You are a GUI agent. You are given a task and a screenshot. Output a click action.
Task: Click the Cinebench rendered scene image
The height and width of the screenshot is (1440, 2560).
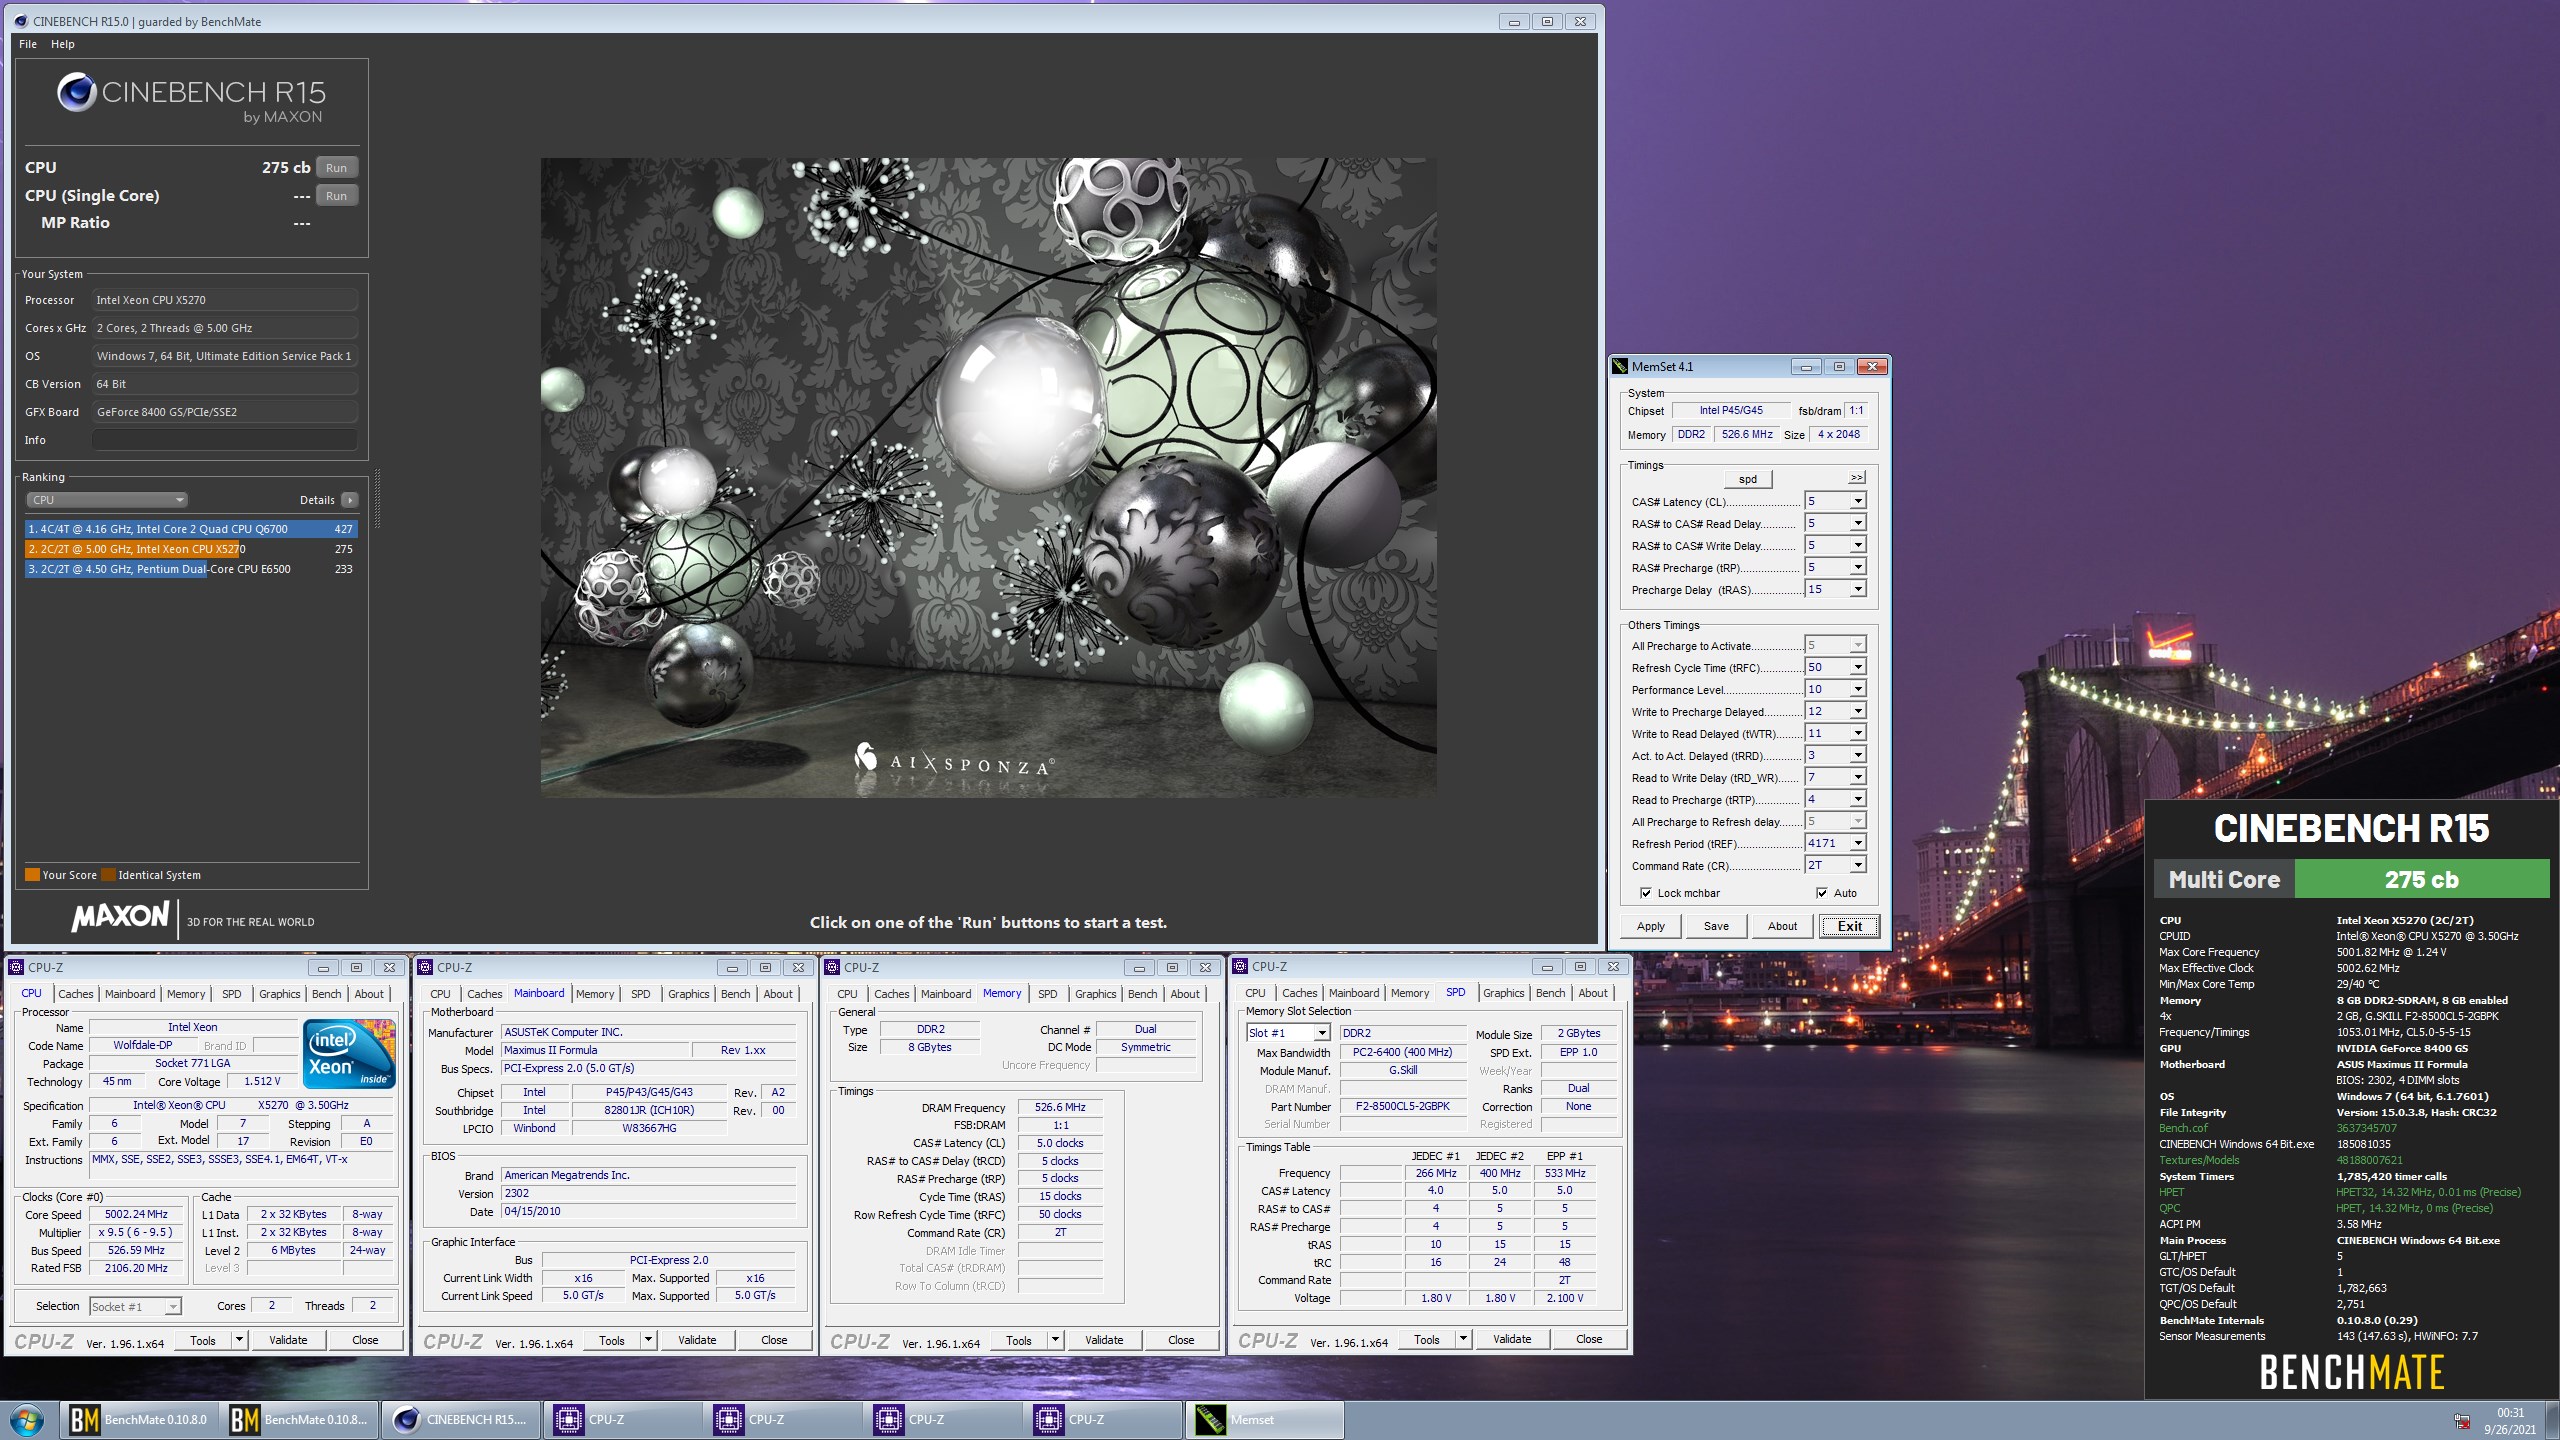pos(988,477)
